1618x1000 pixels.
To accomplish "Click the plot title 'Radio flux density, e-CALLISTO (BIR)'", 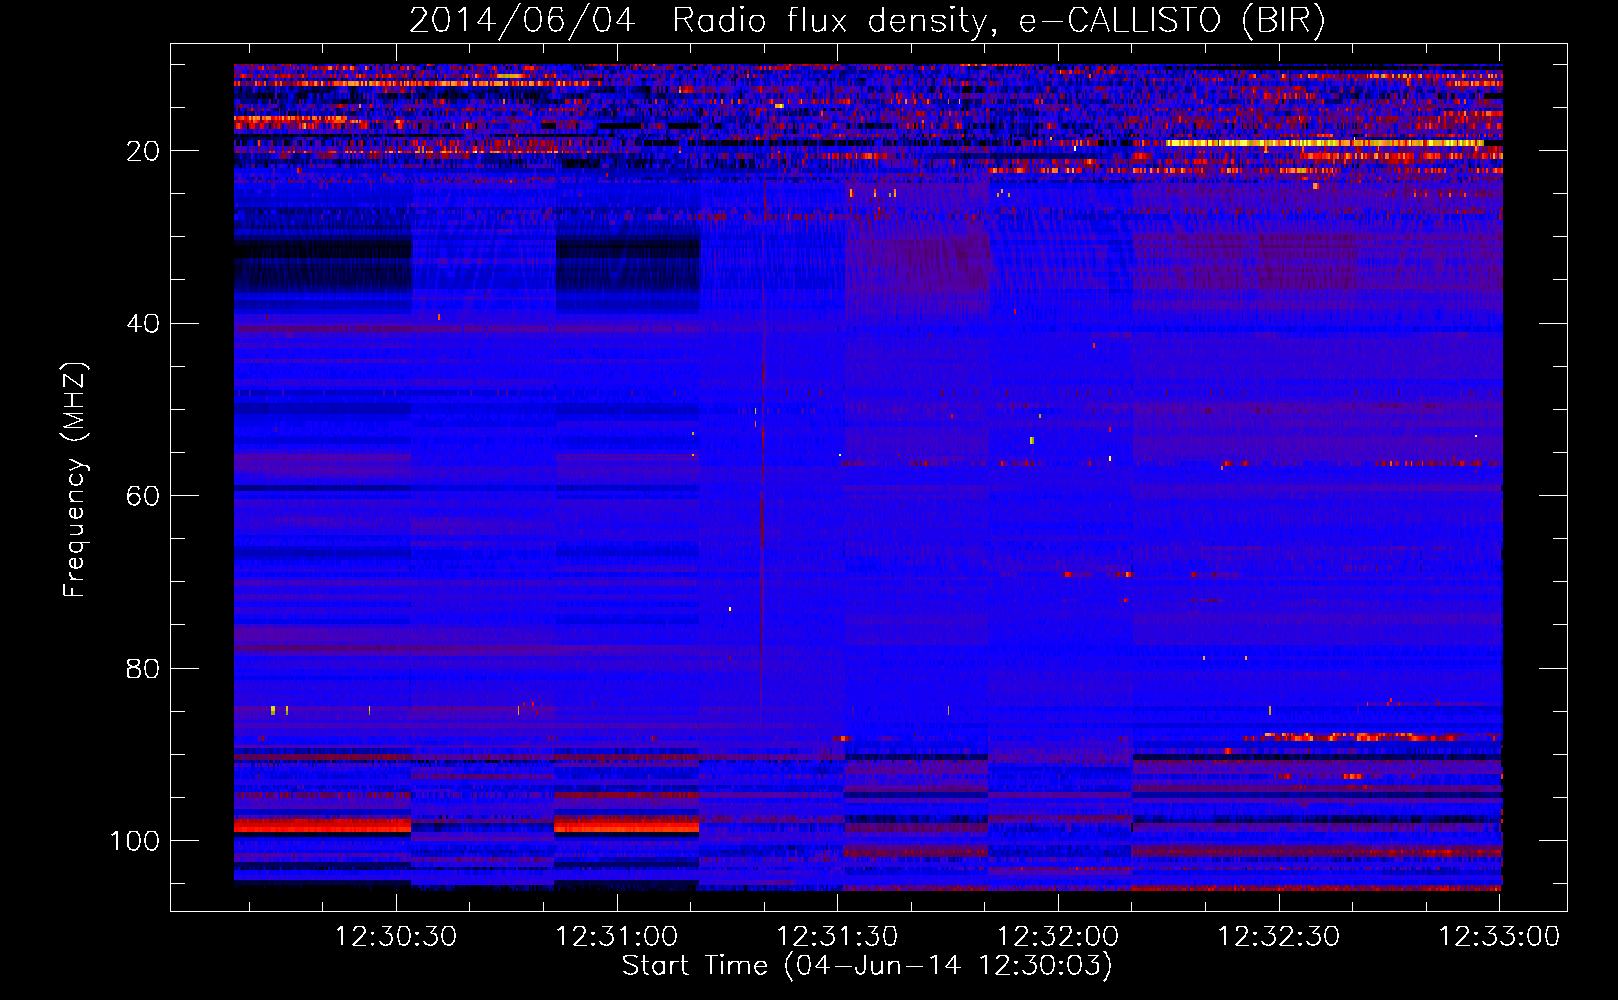I will 998,21.
